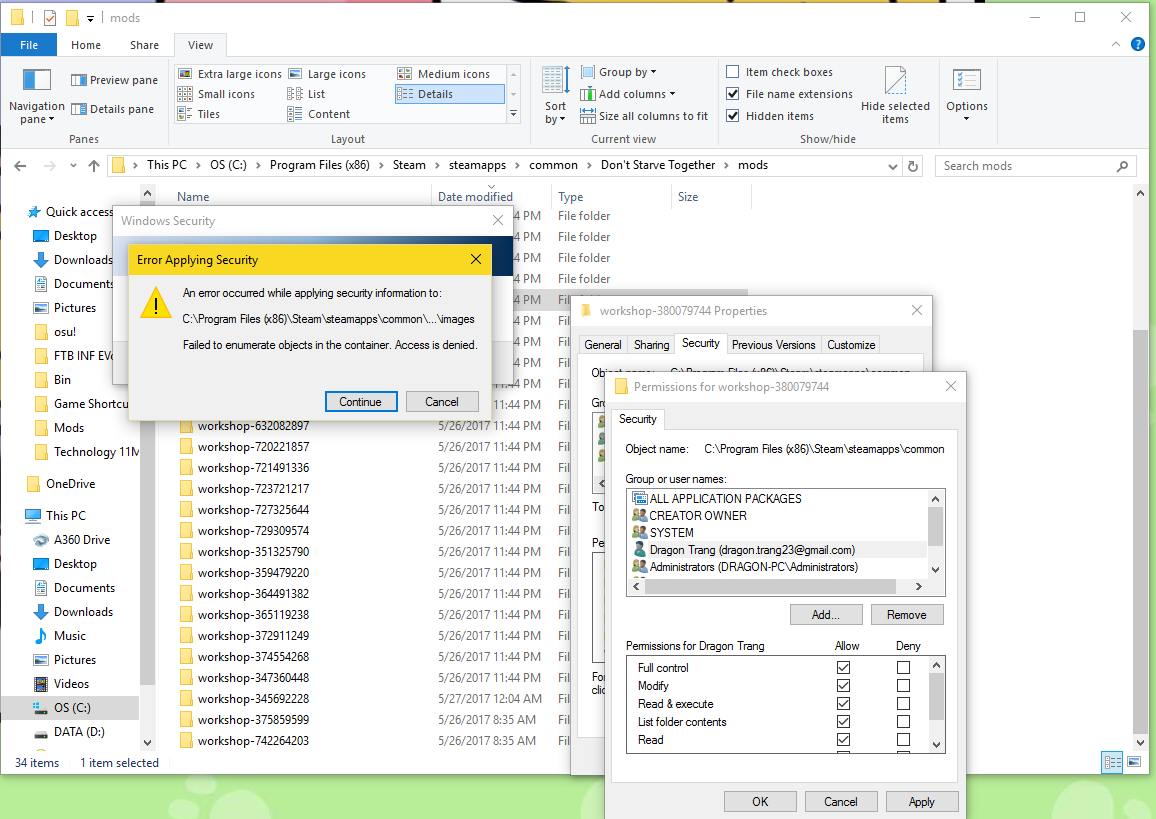Expand the layout gallery more arrow
Viewport: 1156px width, 819px height.
tap(513, 114)
